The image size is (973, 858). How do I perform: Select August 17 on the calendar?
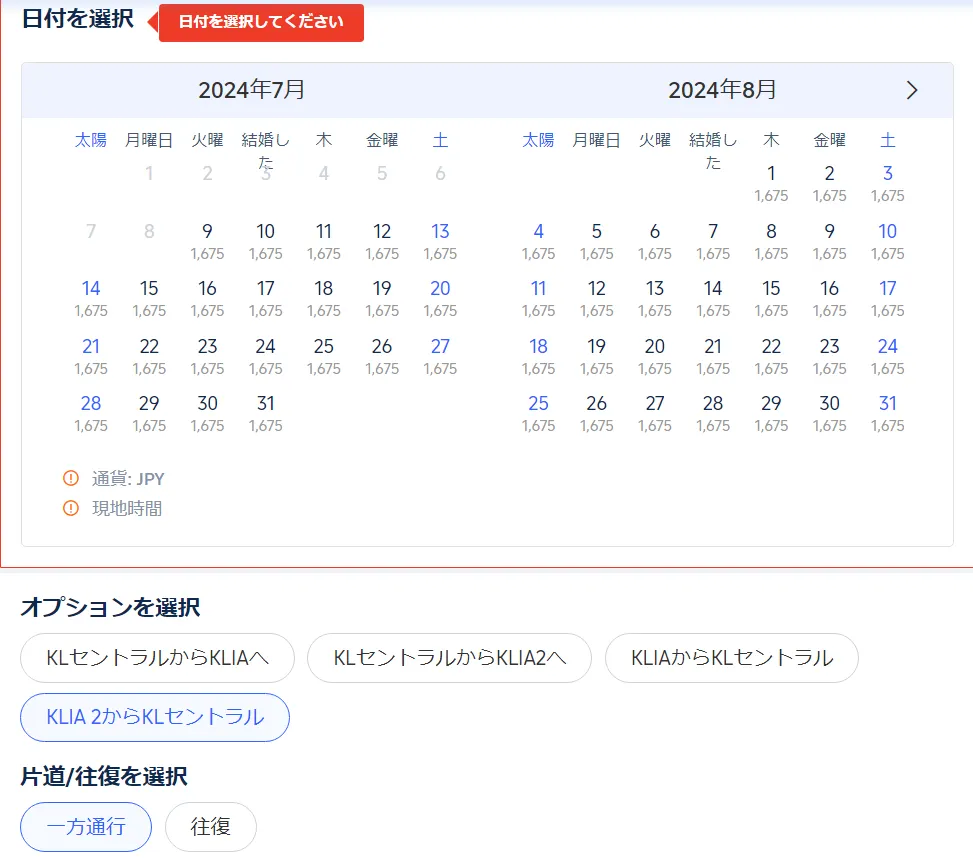click(x=888, y=288)
